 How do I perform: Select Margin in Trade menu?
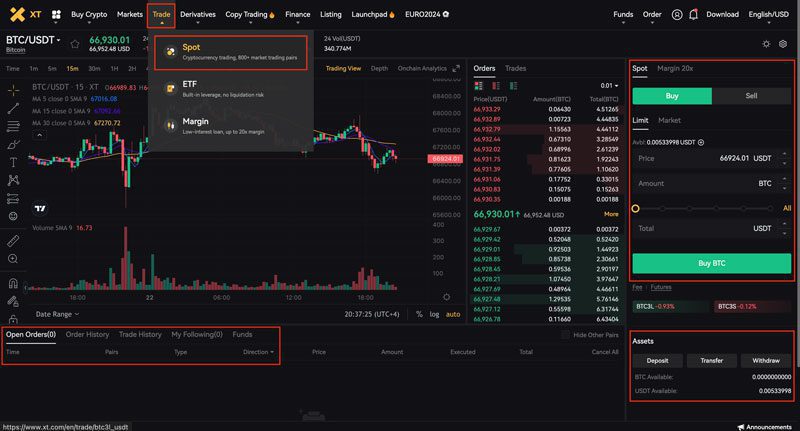coord(231,125)
